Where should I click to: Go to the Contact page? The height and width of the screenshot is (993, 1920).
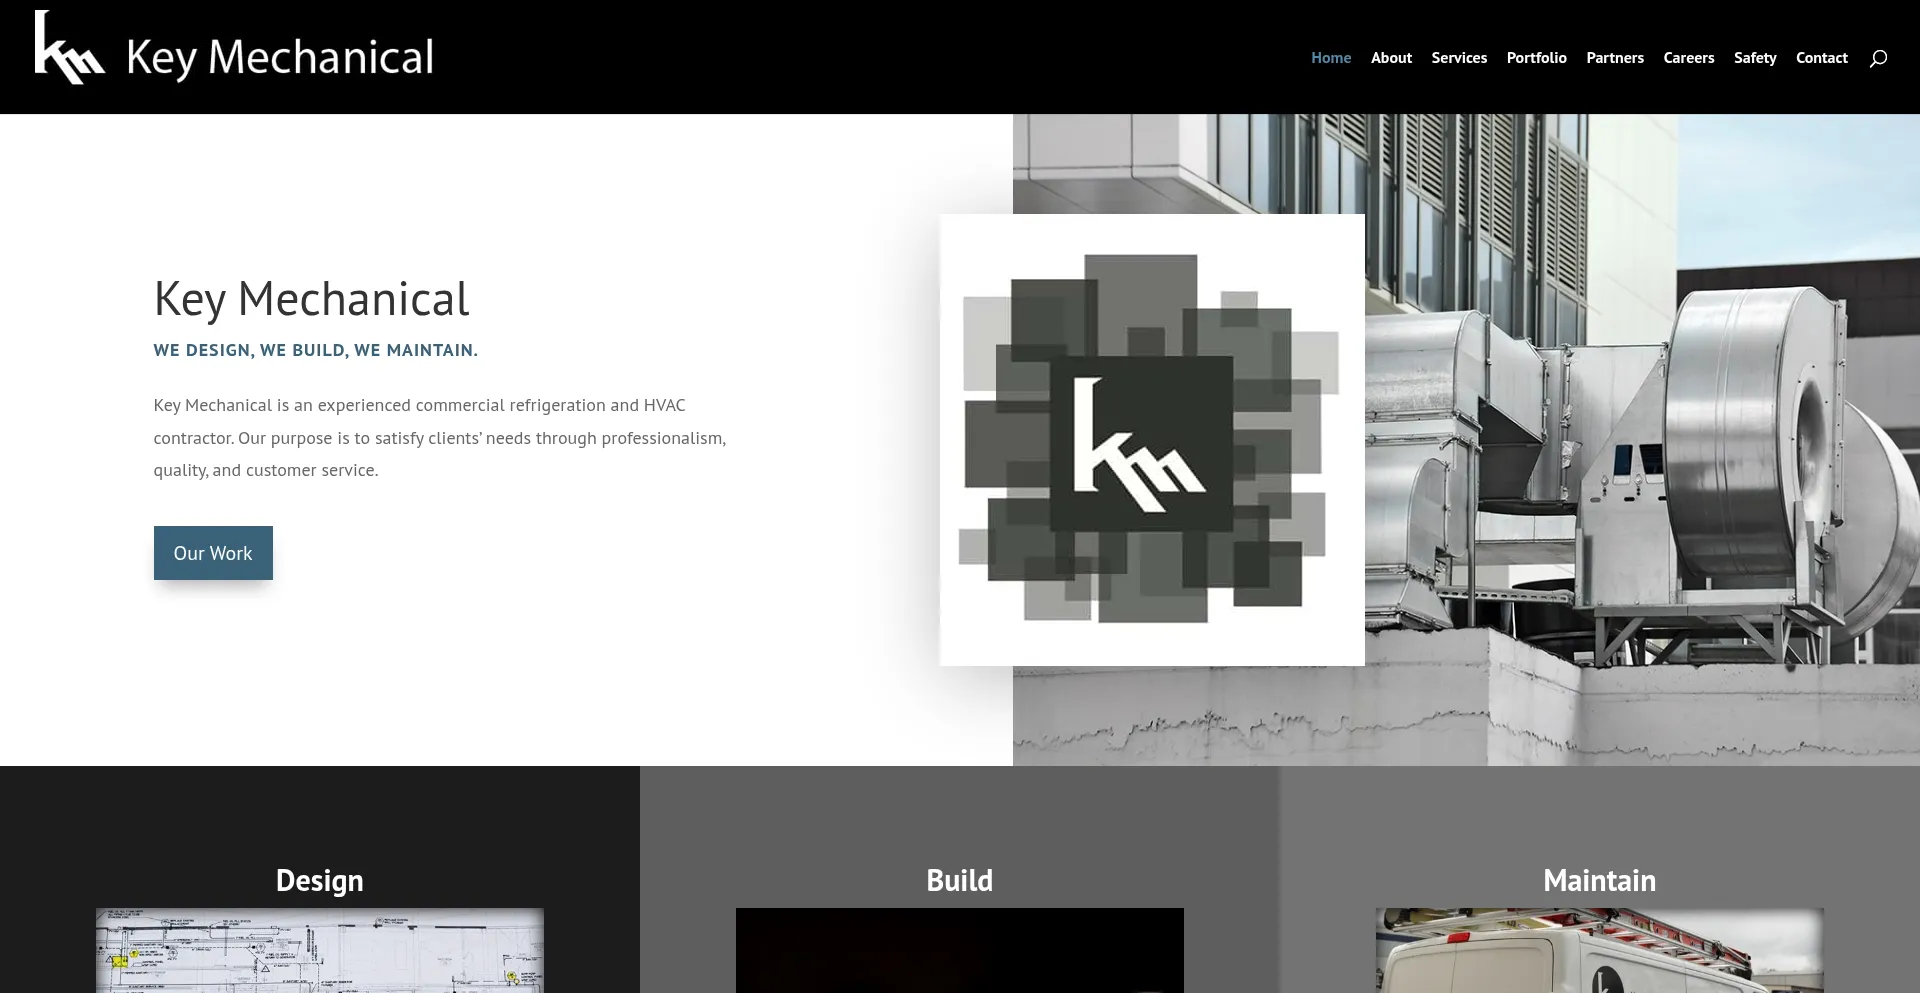pyautogui.click(x=1821, y=57)
